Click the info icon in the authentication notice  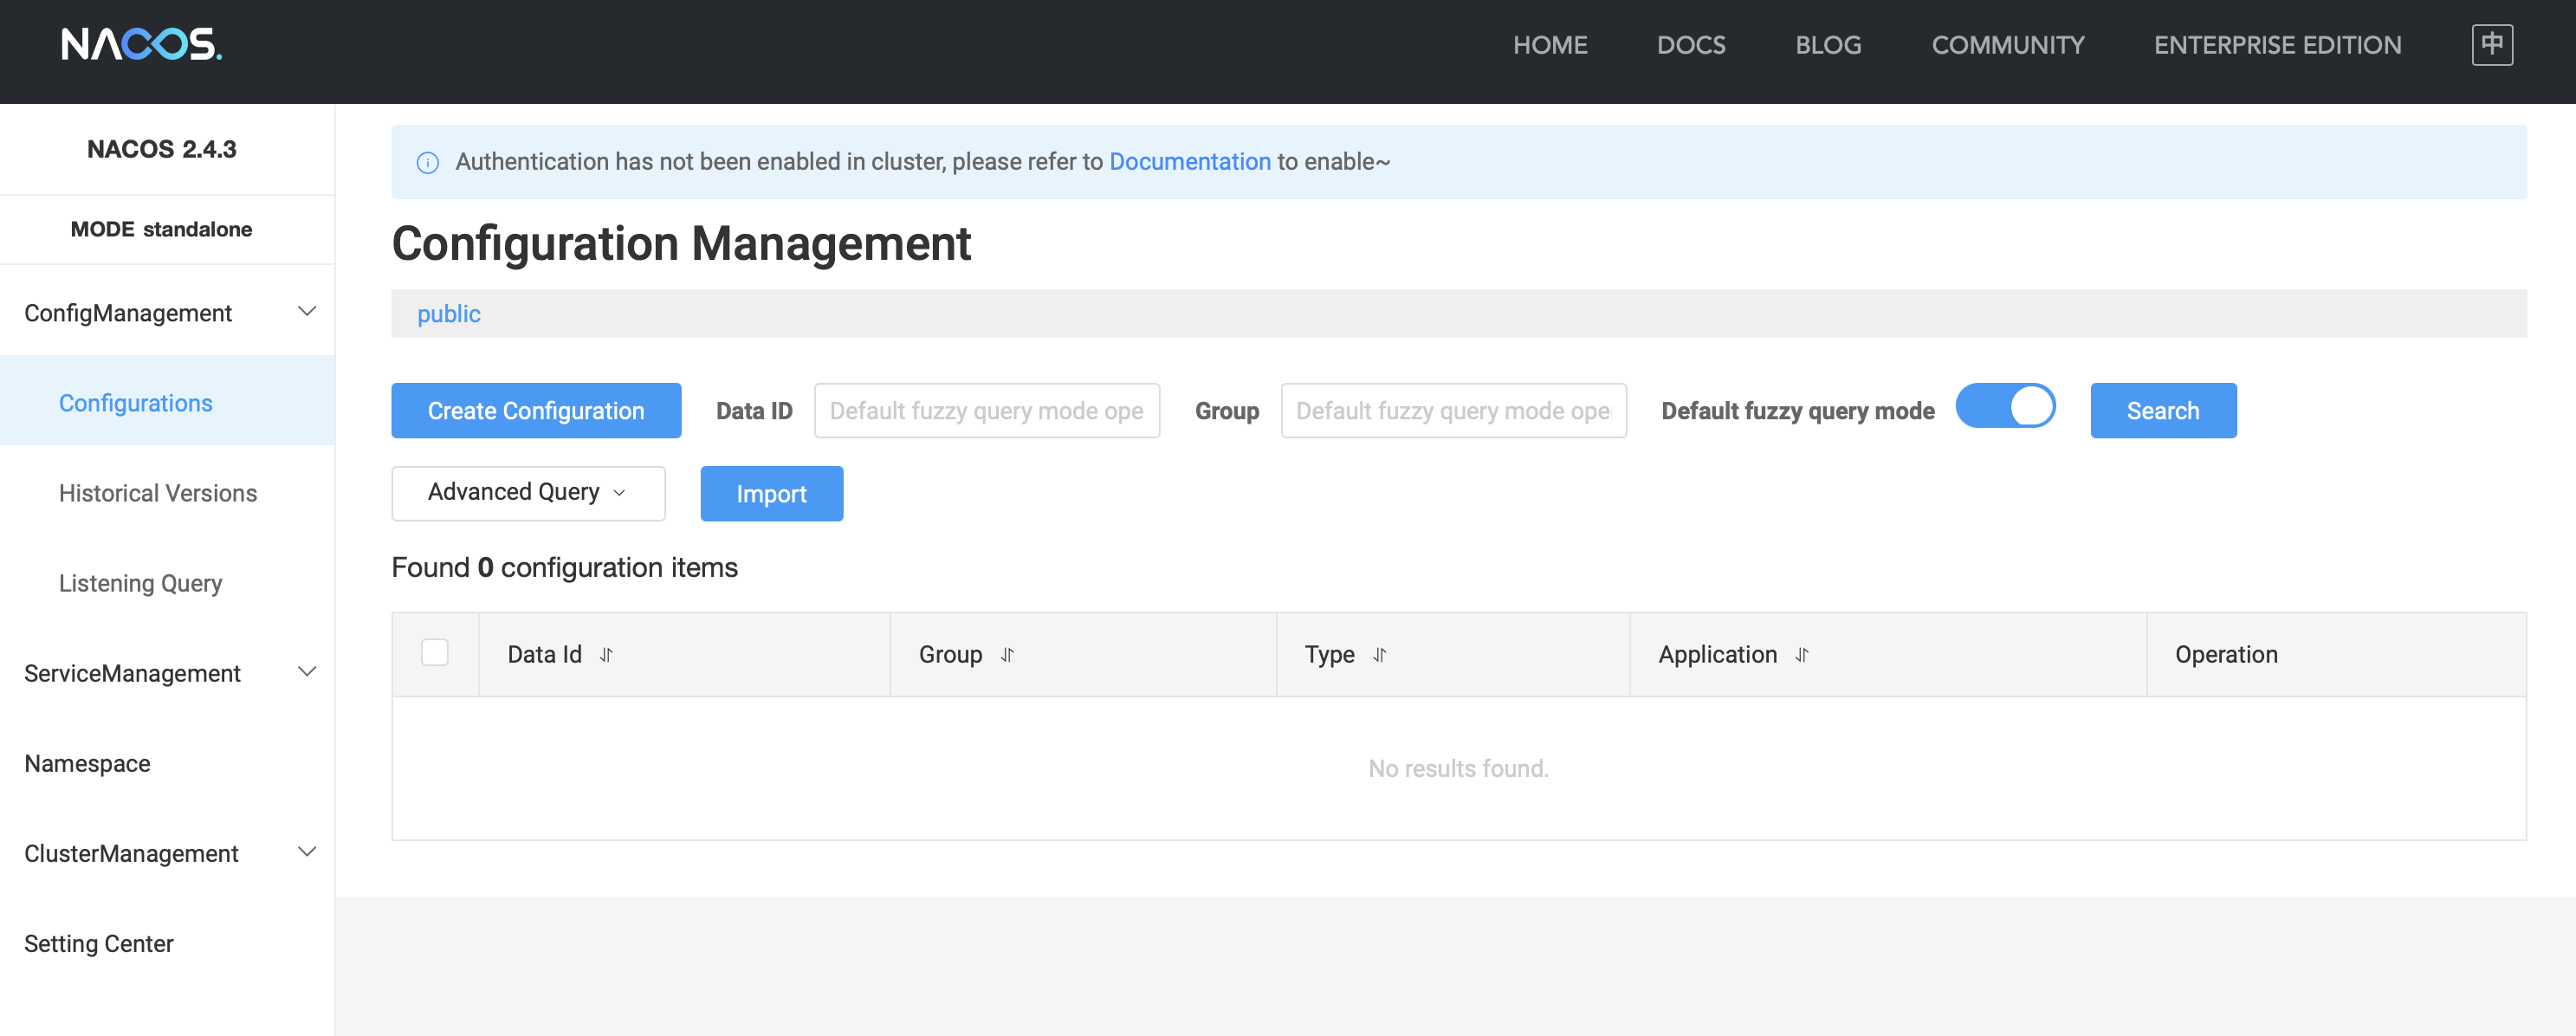[428, 163]
